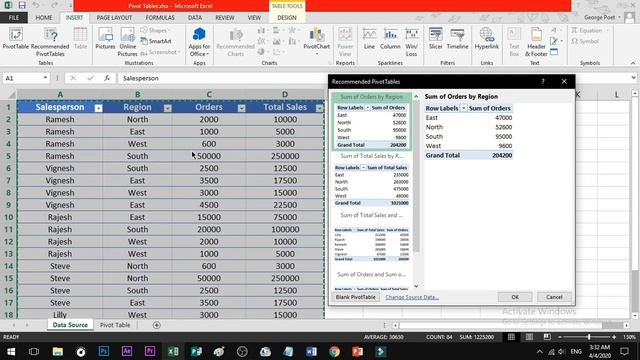Click the Power View icon
This screenshot has width=640, height=360.
345,42
